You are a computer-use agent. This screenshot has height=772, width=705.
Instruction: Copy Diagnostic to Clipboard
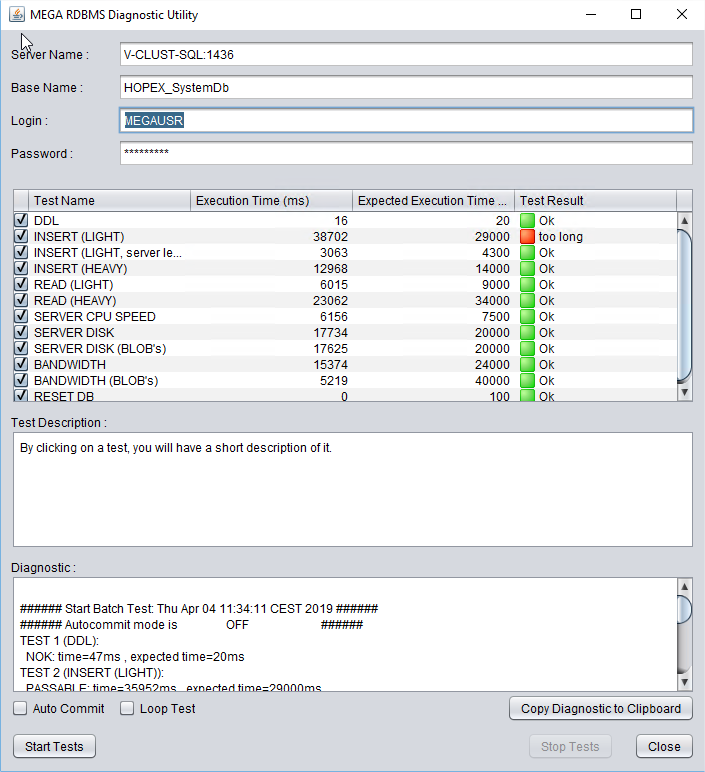click(x=601, y=709)
